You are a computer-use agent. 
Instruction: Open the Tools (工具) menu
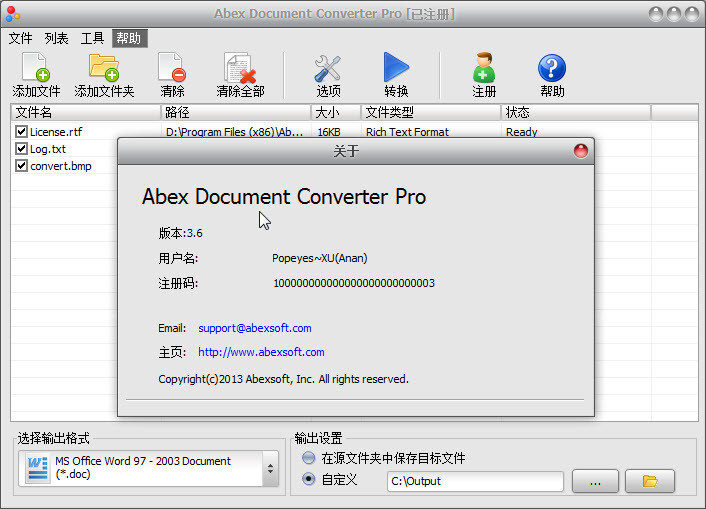pos(92,38)
